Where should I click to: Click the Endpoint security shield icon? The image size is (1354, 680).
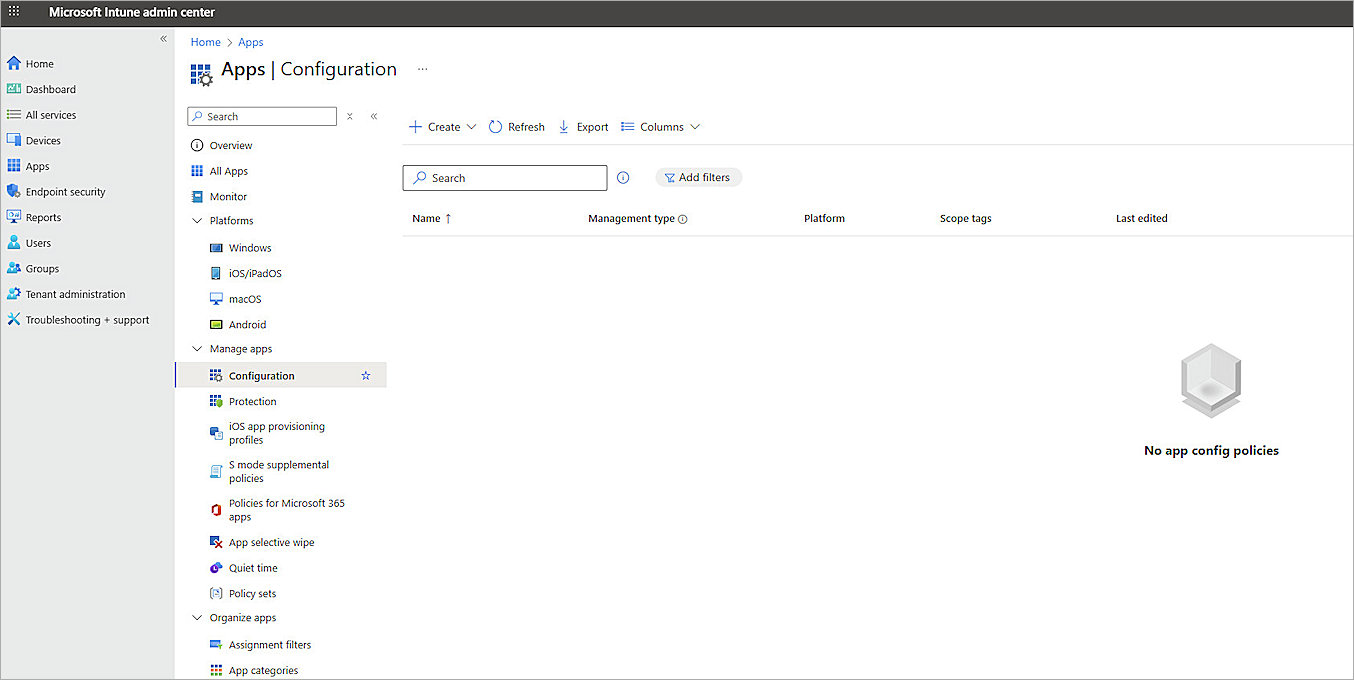14,192
